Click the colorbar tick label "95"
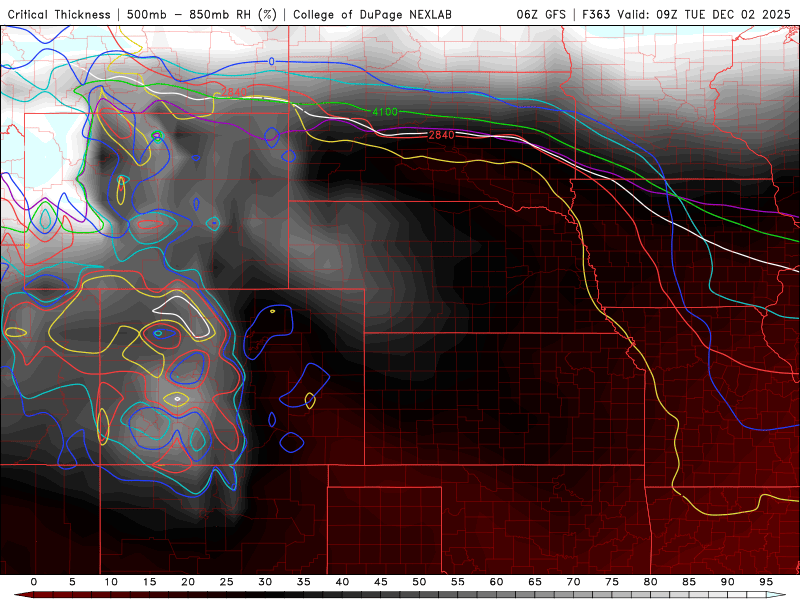This screenshot has height=600, width=800. [766, 582]
